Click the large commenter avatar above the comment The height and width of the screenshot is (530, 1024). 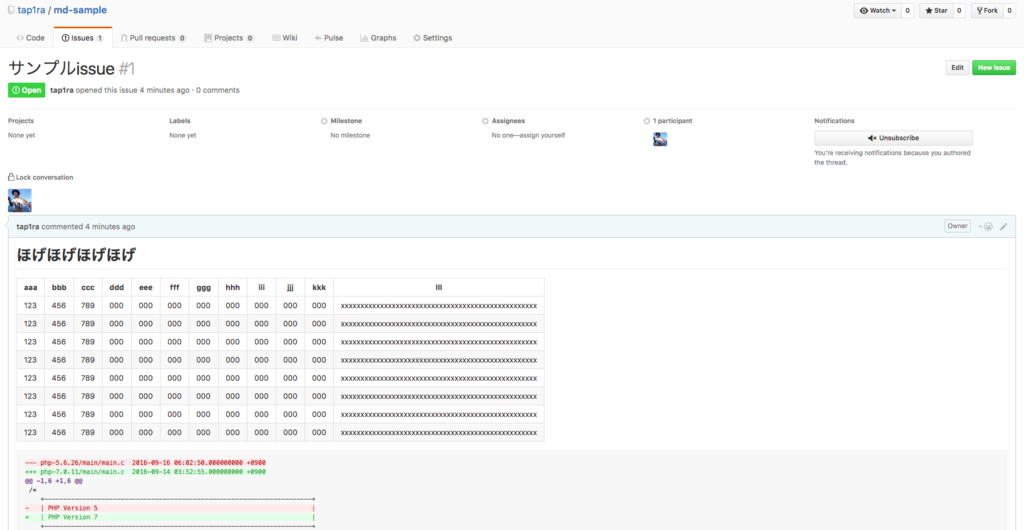coord(20,200)
